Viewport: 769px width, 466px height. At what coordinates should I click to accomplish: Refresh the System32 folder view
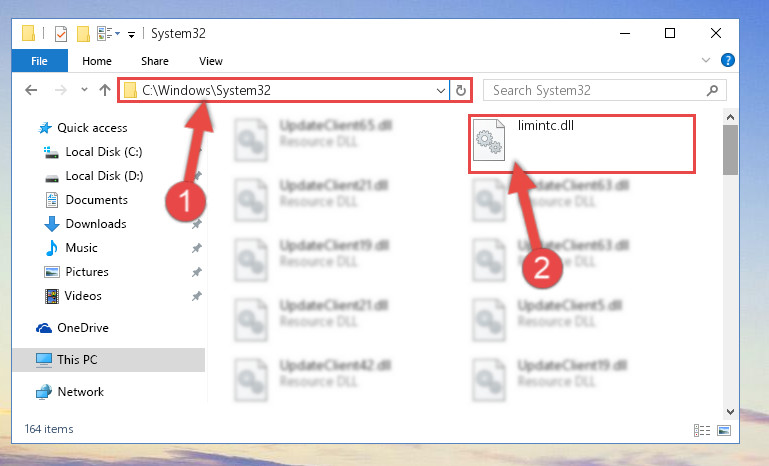click(x=461, y=90)
